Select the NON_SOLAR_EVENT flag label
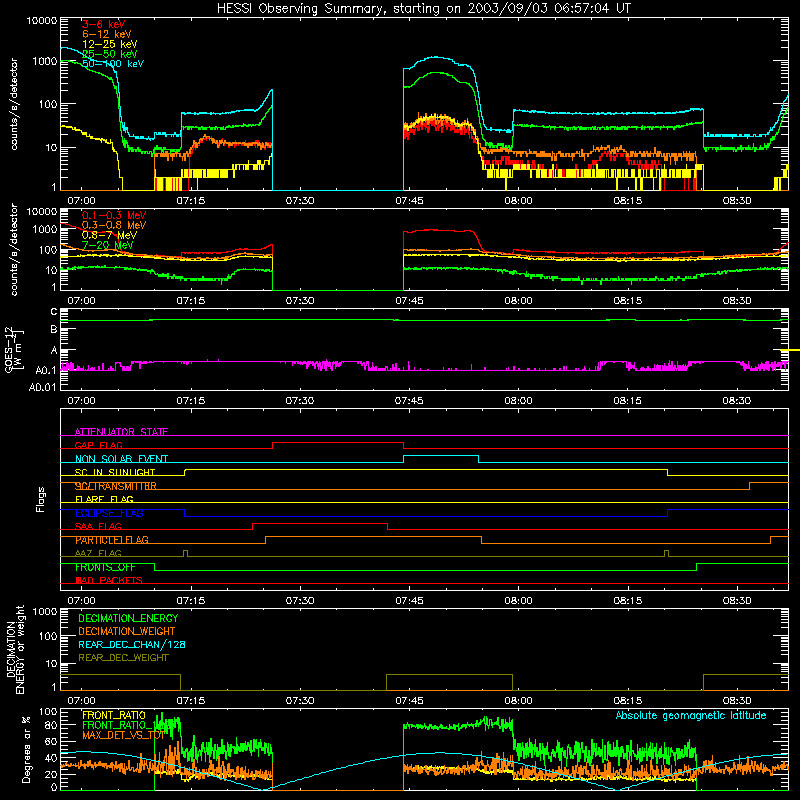The height and width of the screenshot is (800, 800). (121, 459)
